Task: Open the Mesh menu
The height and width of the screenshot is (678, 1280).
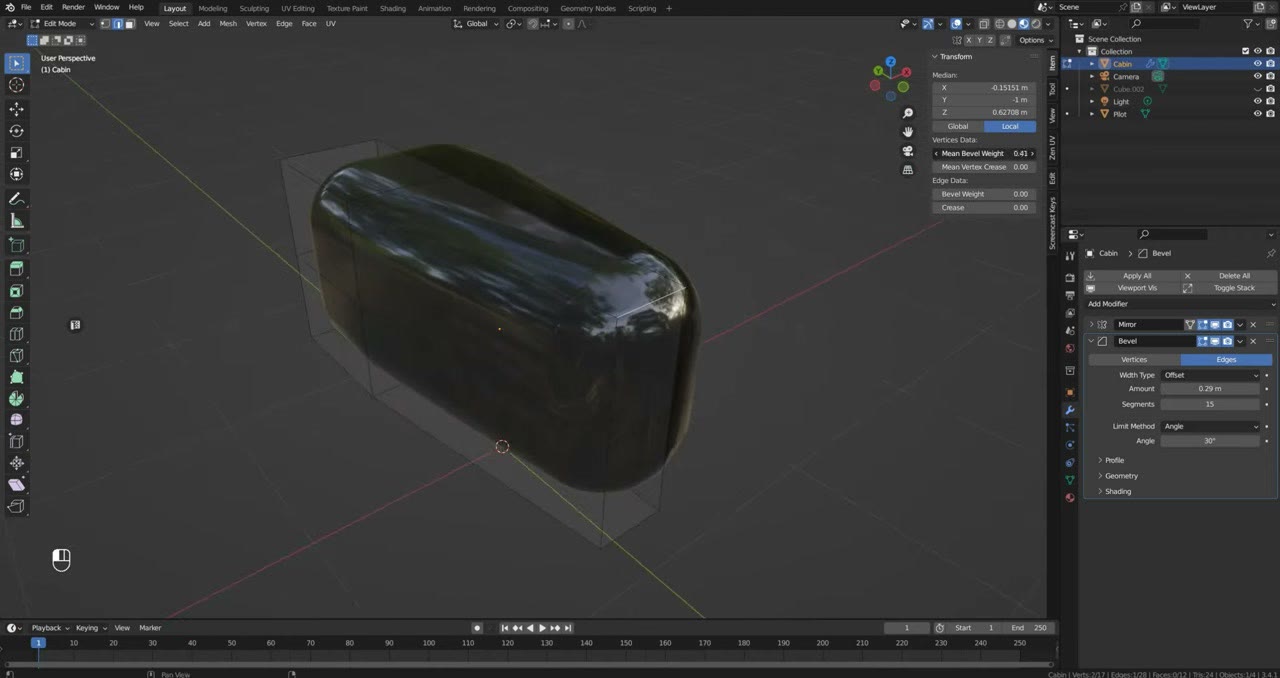Action: click(228, 23)
